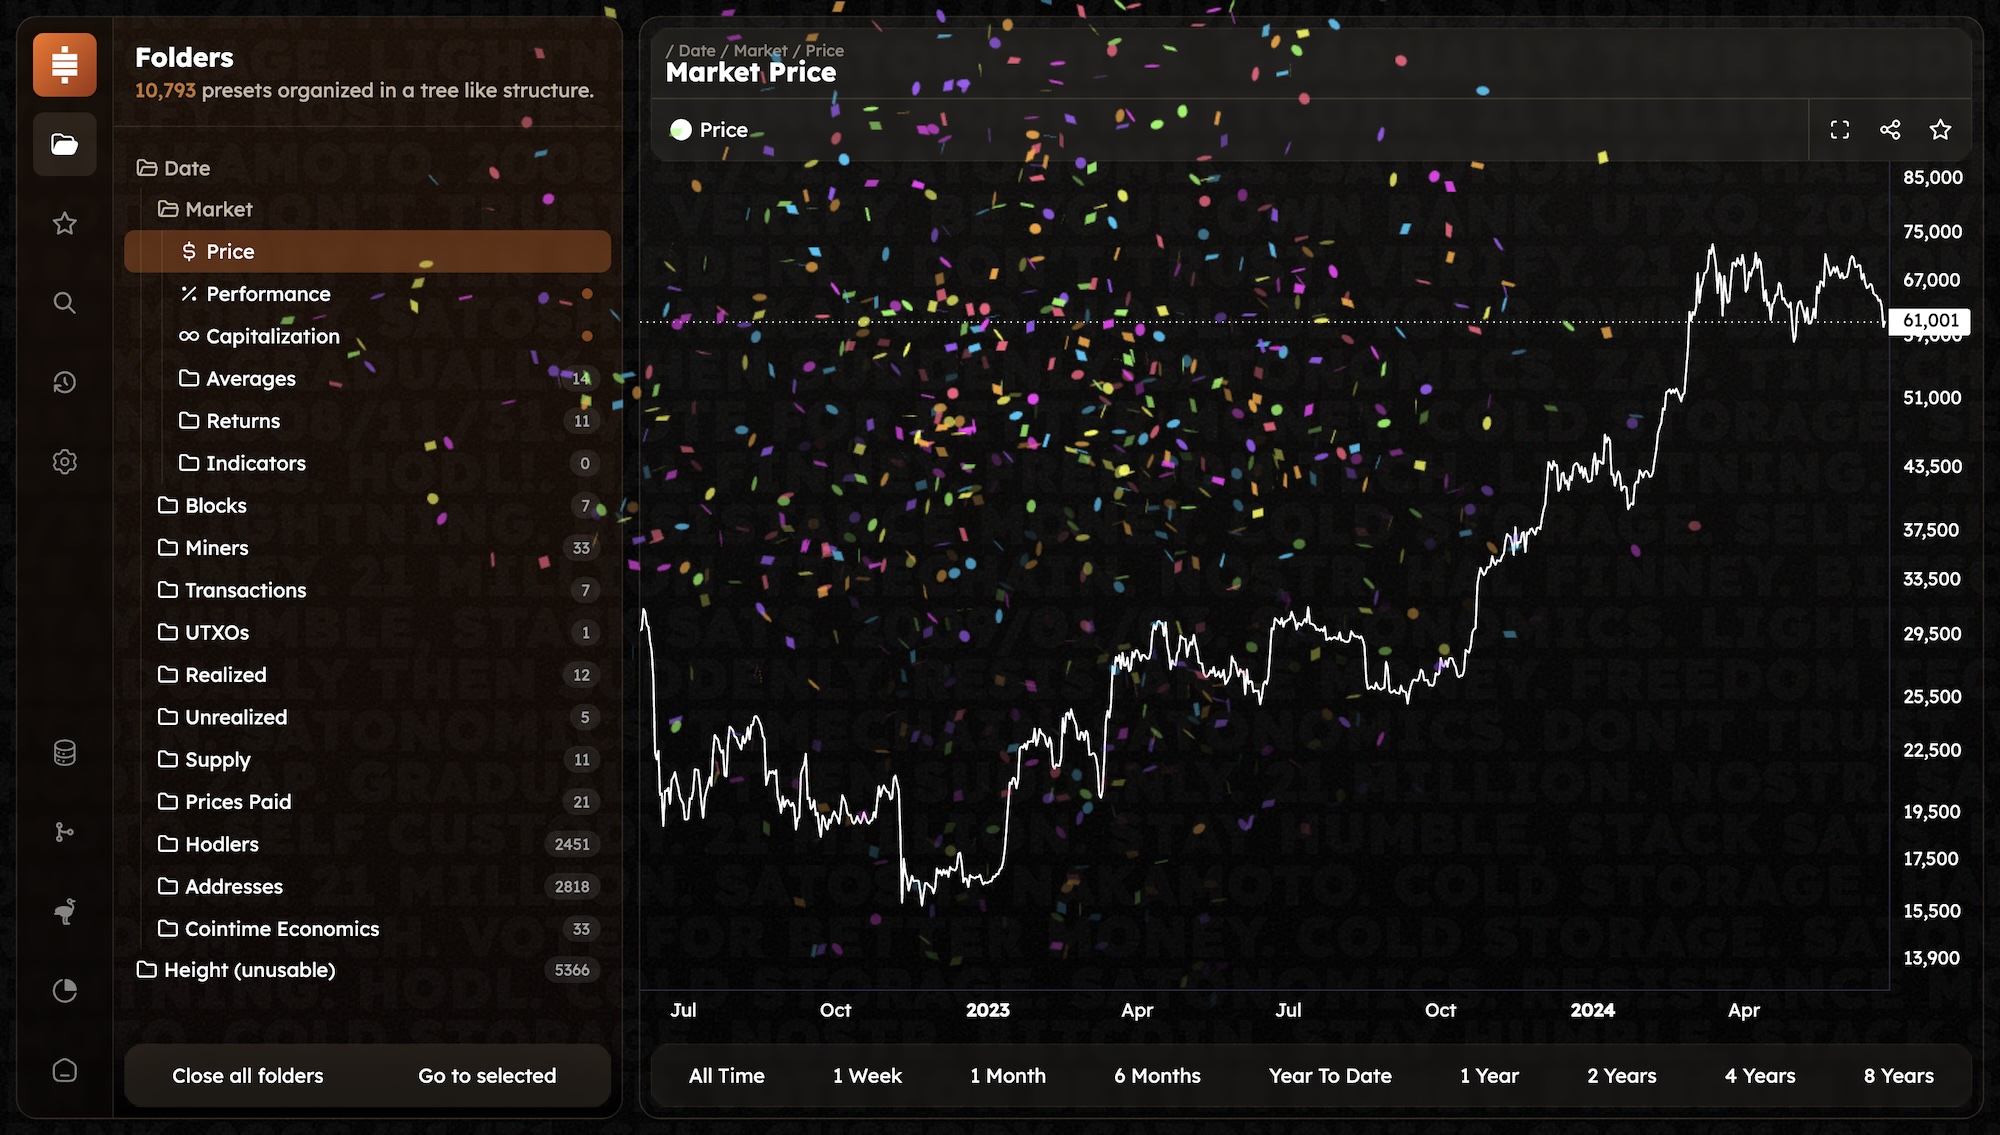Click Go to selected button
This screenshot has width=2000, height=1135.
[487, 1076]
